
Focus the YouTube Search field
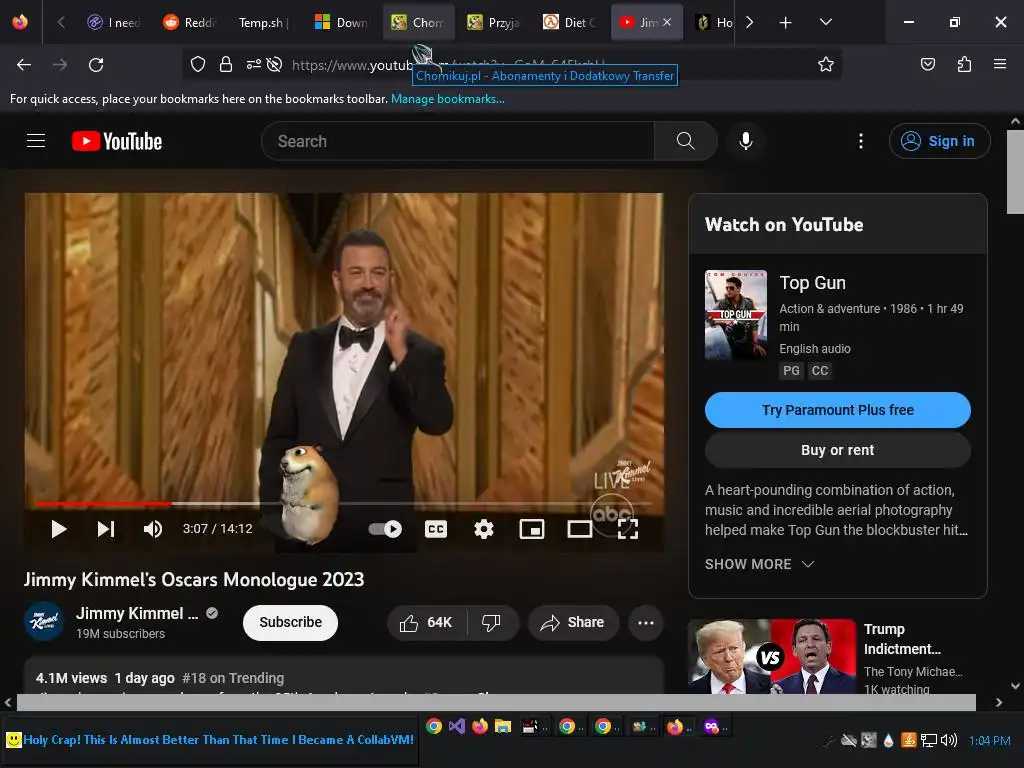(458, 141)
